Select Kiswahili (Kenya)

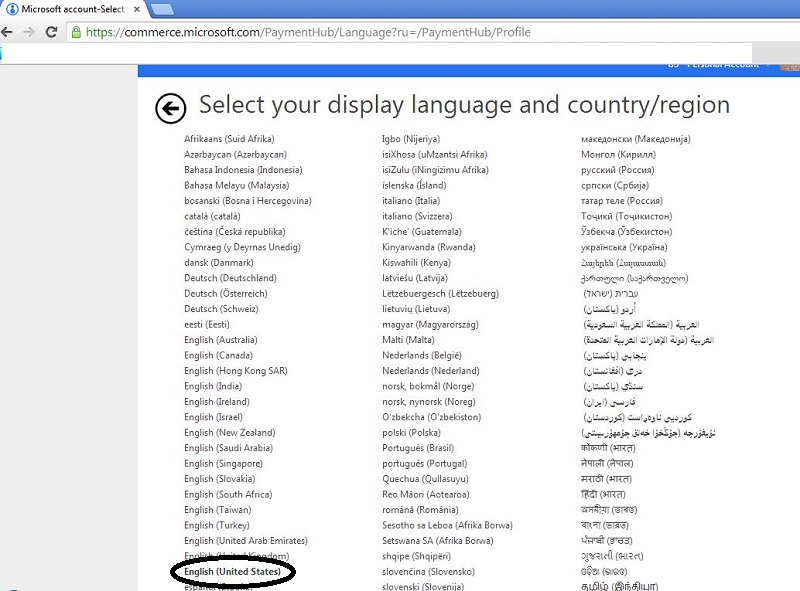pyautogui.click(x=416, y=262)
